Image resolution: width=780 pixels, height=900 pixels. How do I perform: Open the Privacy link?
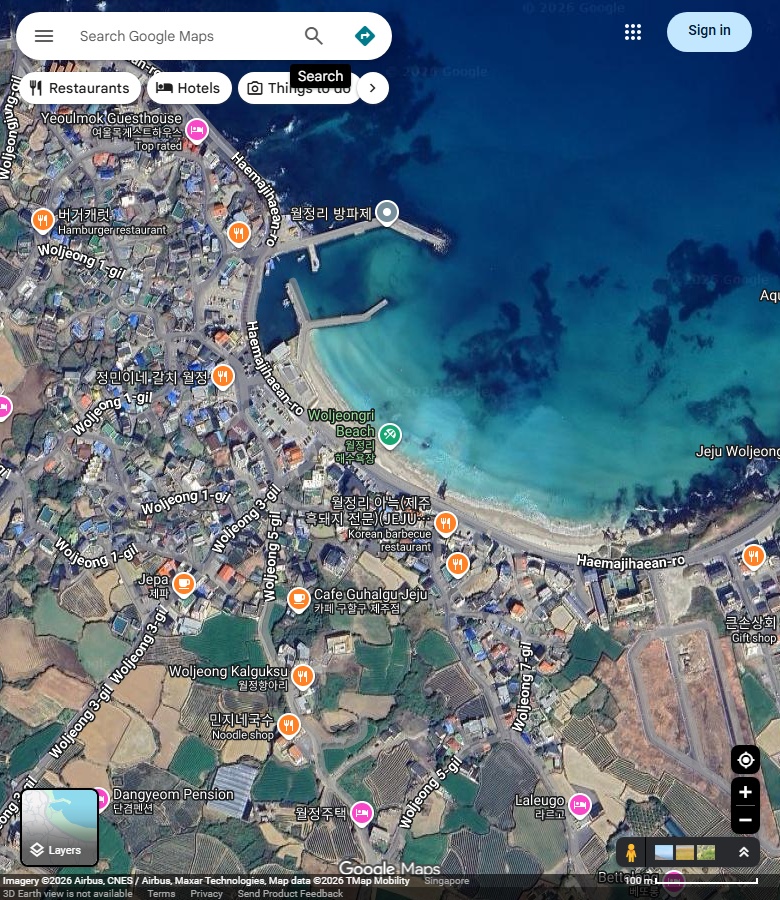(206, 894)
